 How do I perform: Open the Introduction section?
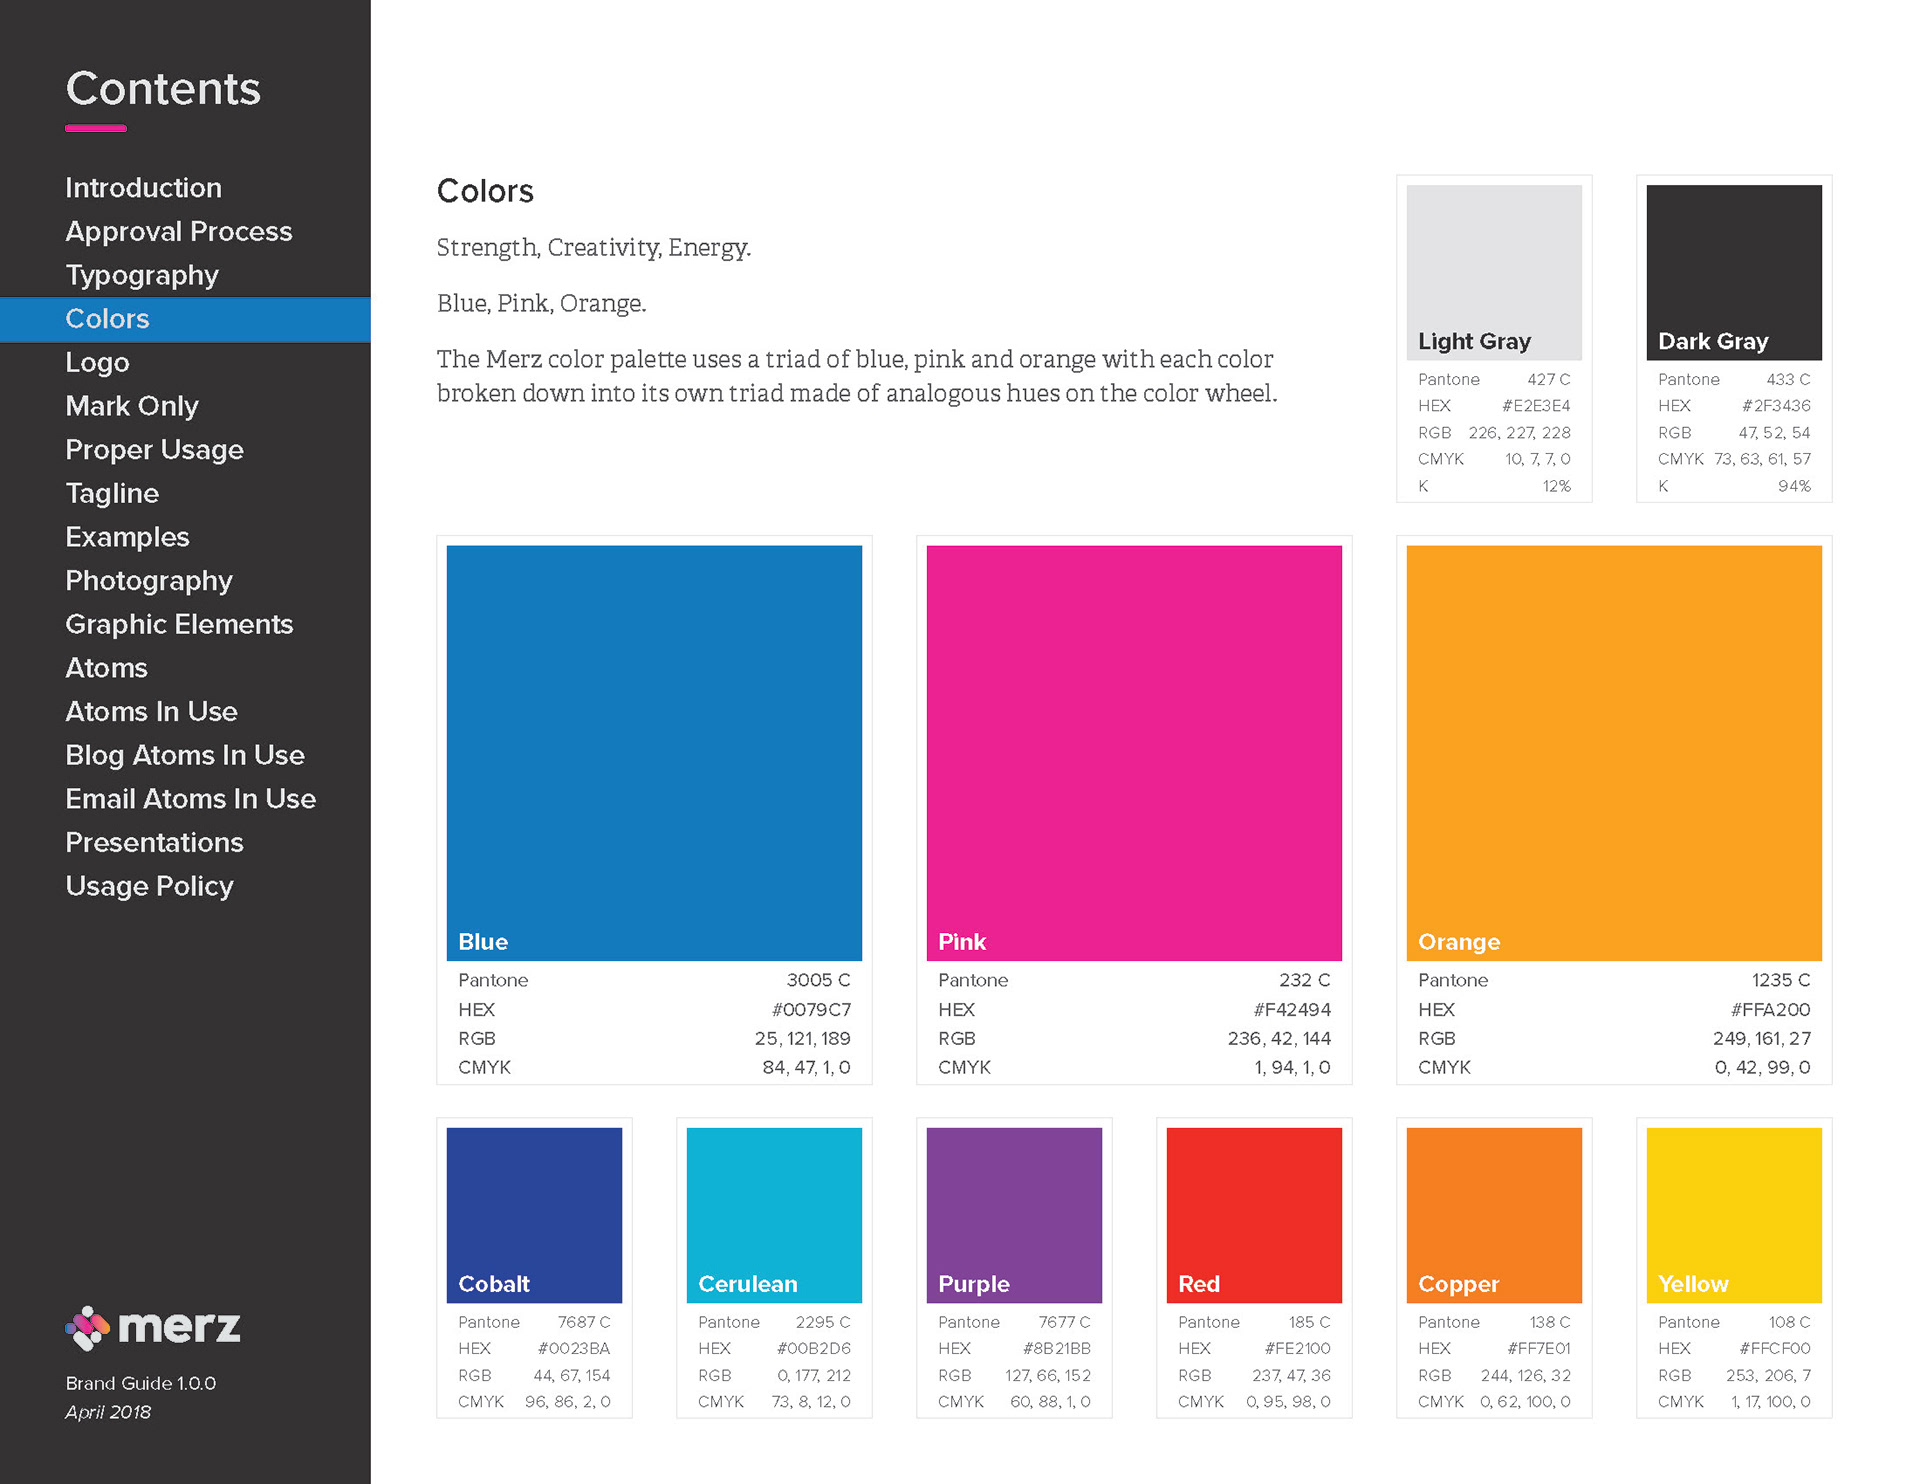point(143,188)
